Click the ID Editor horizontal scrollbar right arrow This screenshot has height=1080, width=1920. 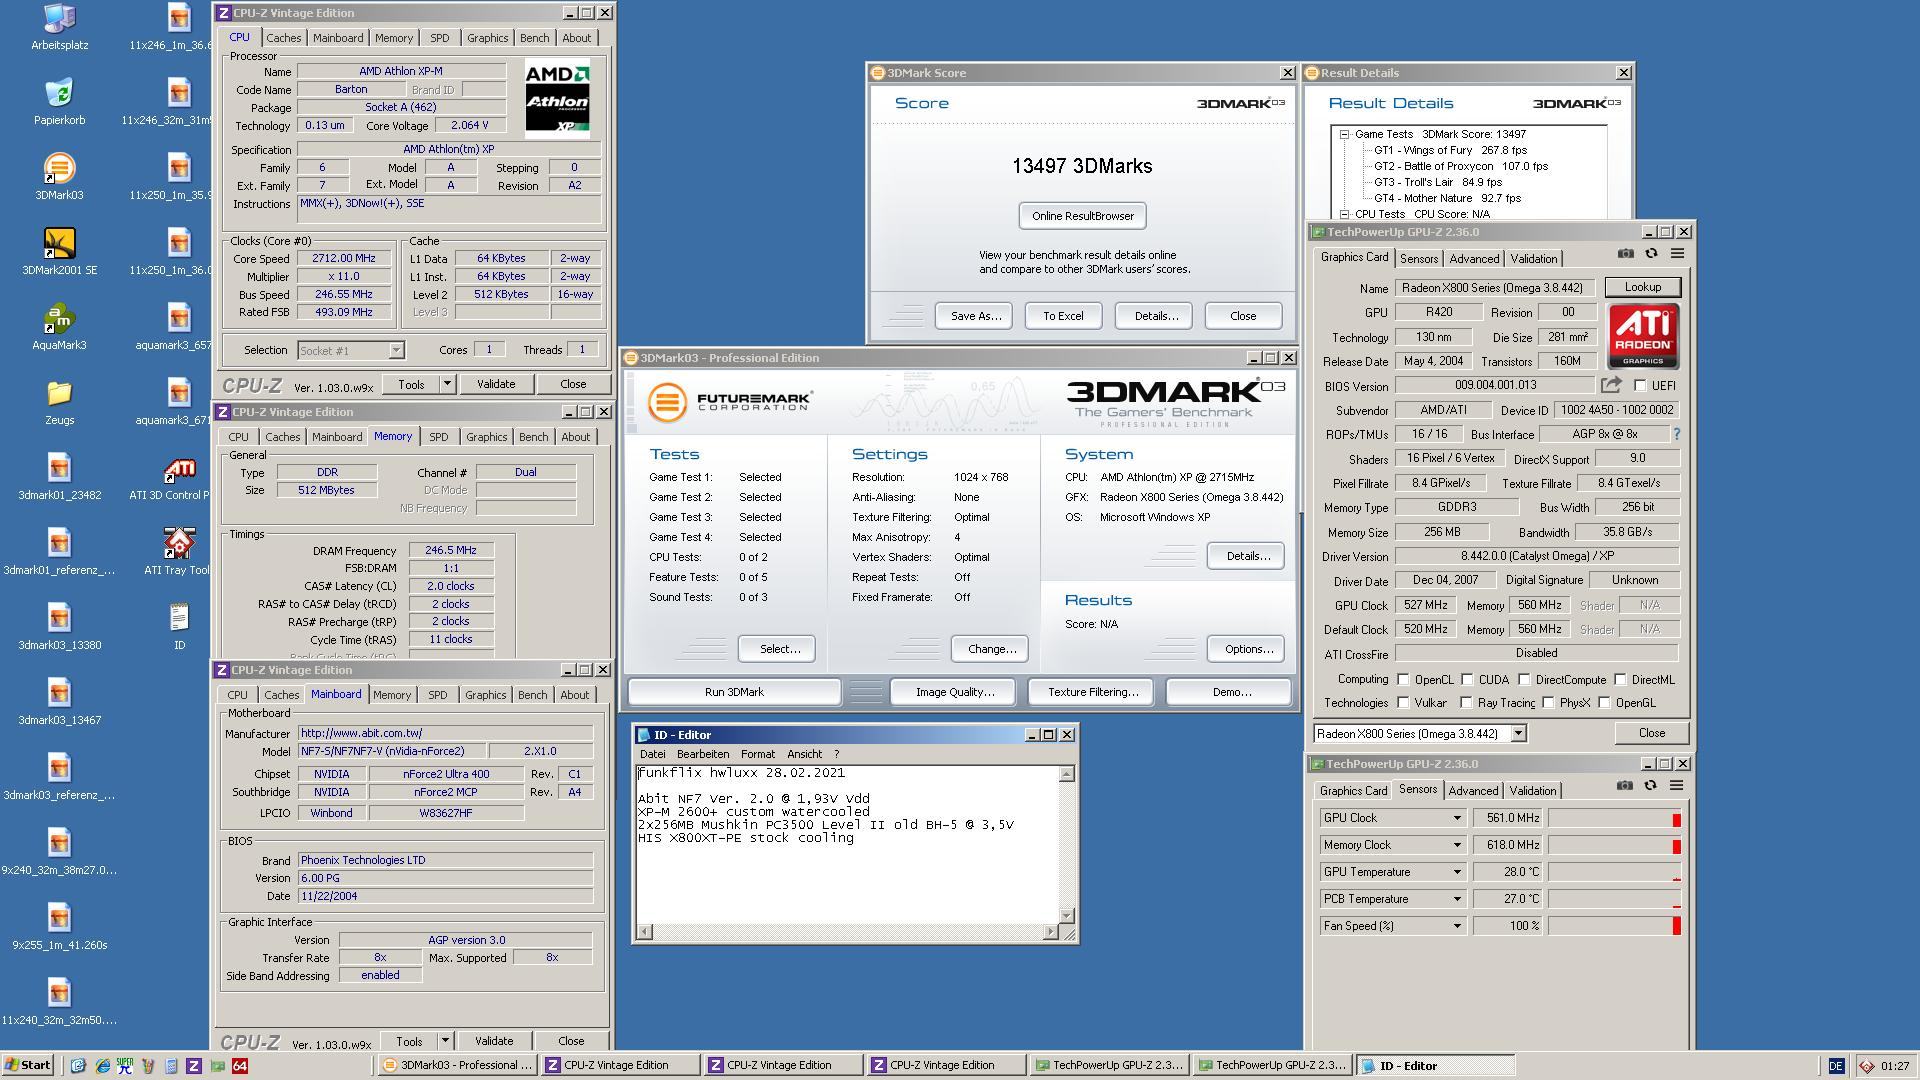tap(1050, 932)
